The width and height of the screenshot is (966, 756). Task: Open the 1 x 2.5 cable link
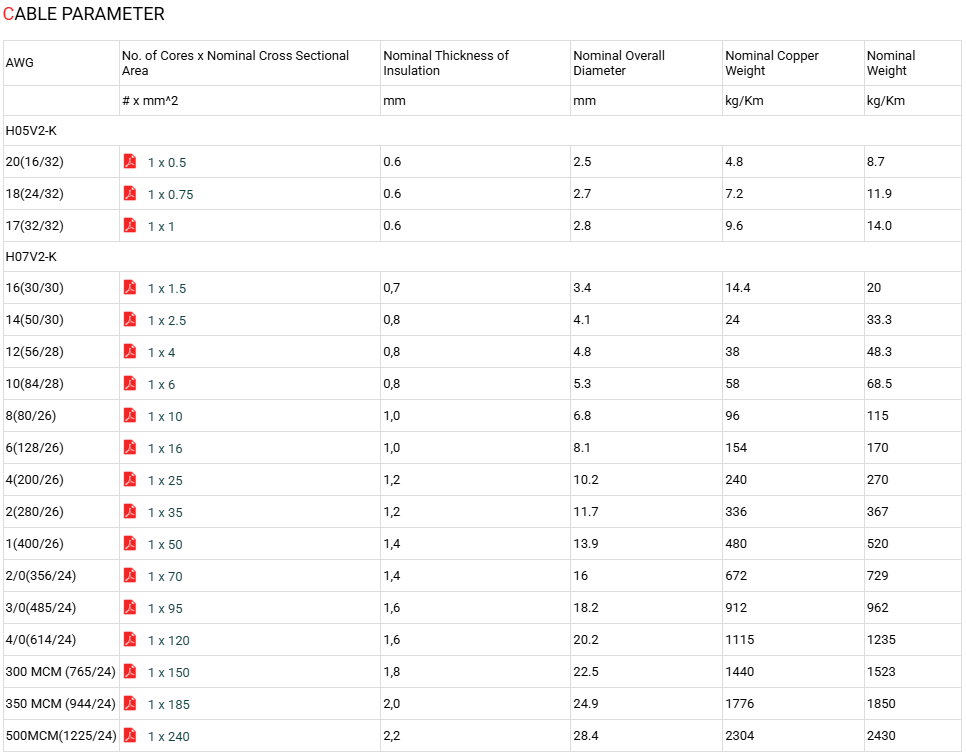coord(167,320)
